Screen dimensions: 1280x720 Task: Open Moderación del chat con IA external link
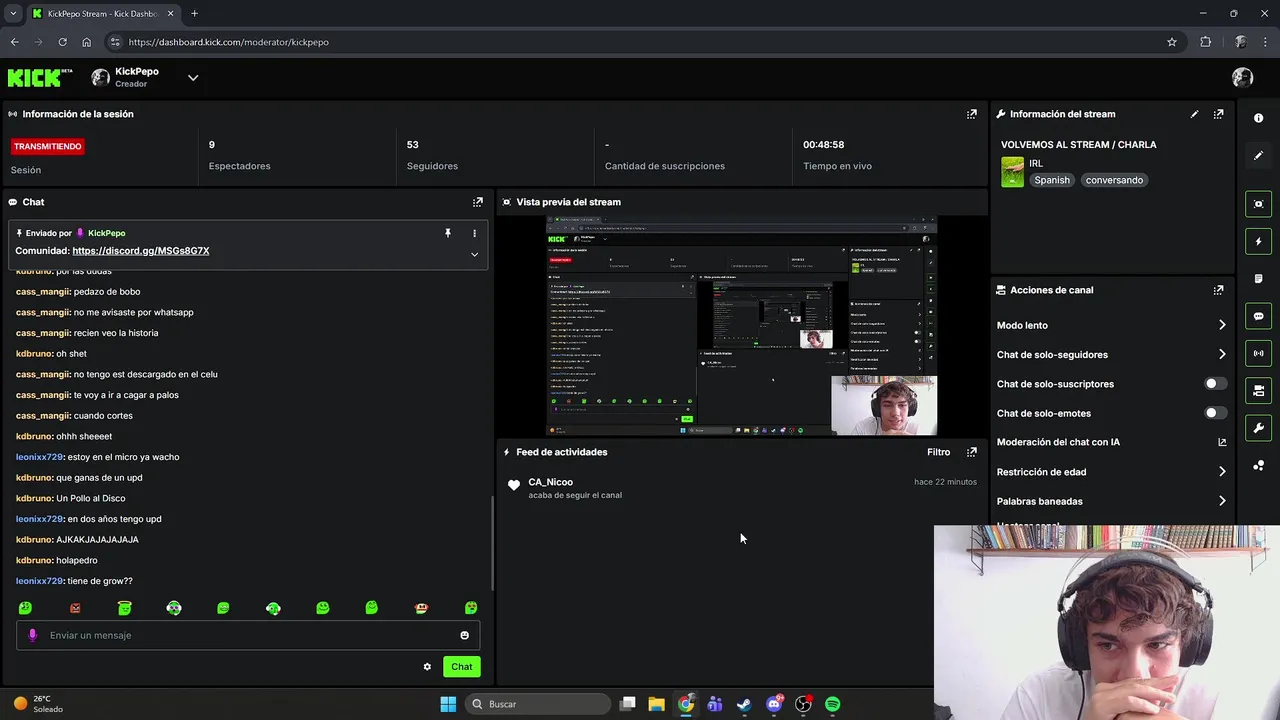pyautogui.click(x=1221, y=442)
